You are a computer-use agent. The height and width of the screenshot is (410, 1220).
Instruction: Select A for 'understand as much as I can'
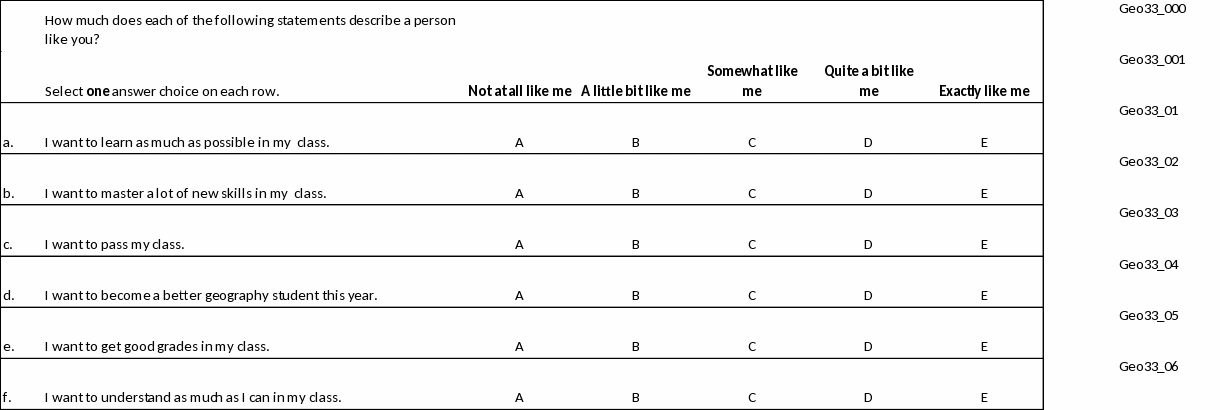point(519,398)
